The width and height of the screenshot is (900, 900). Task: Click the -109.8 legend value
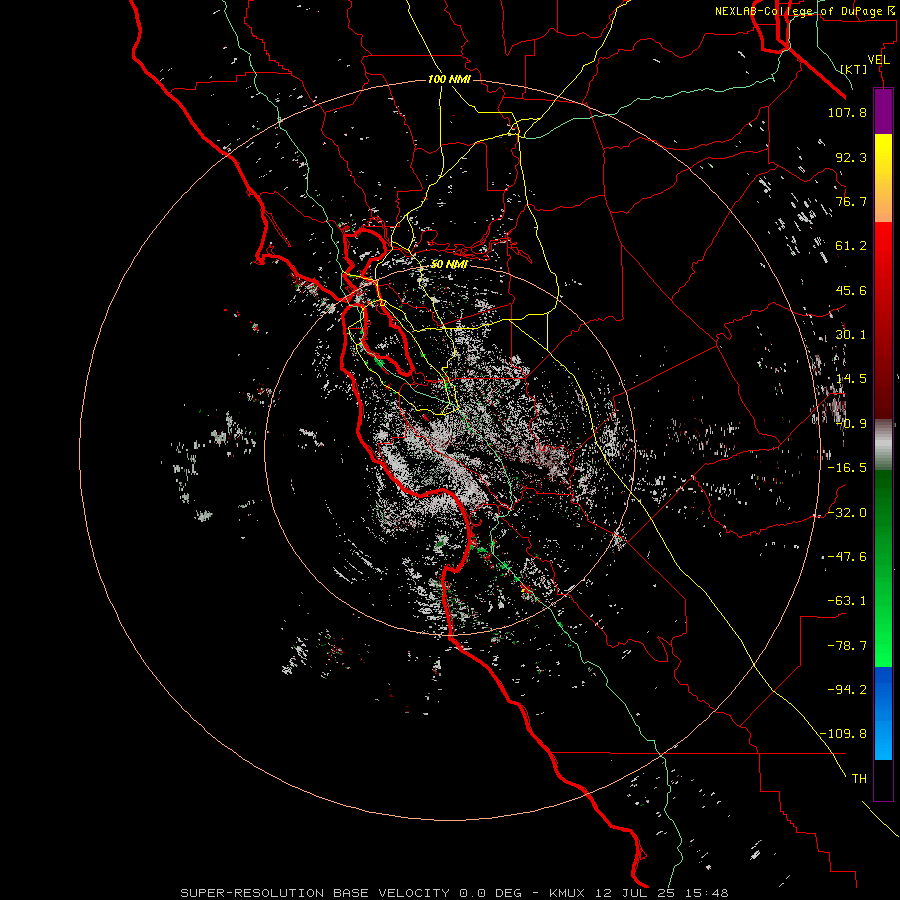click(844, 734)
